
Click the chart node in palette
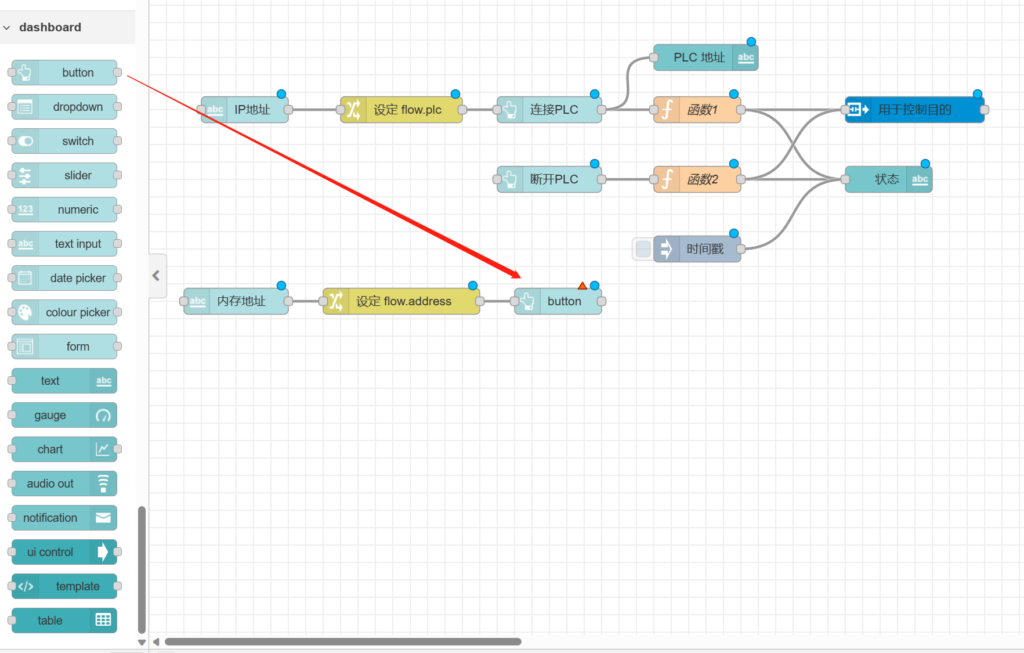pos(64,450)
